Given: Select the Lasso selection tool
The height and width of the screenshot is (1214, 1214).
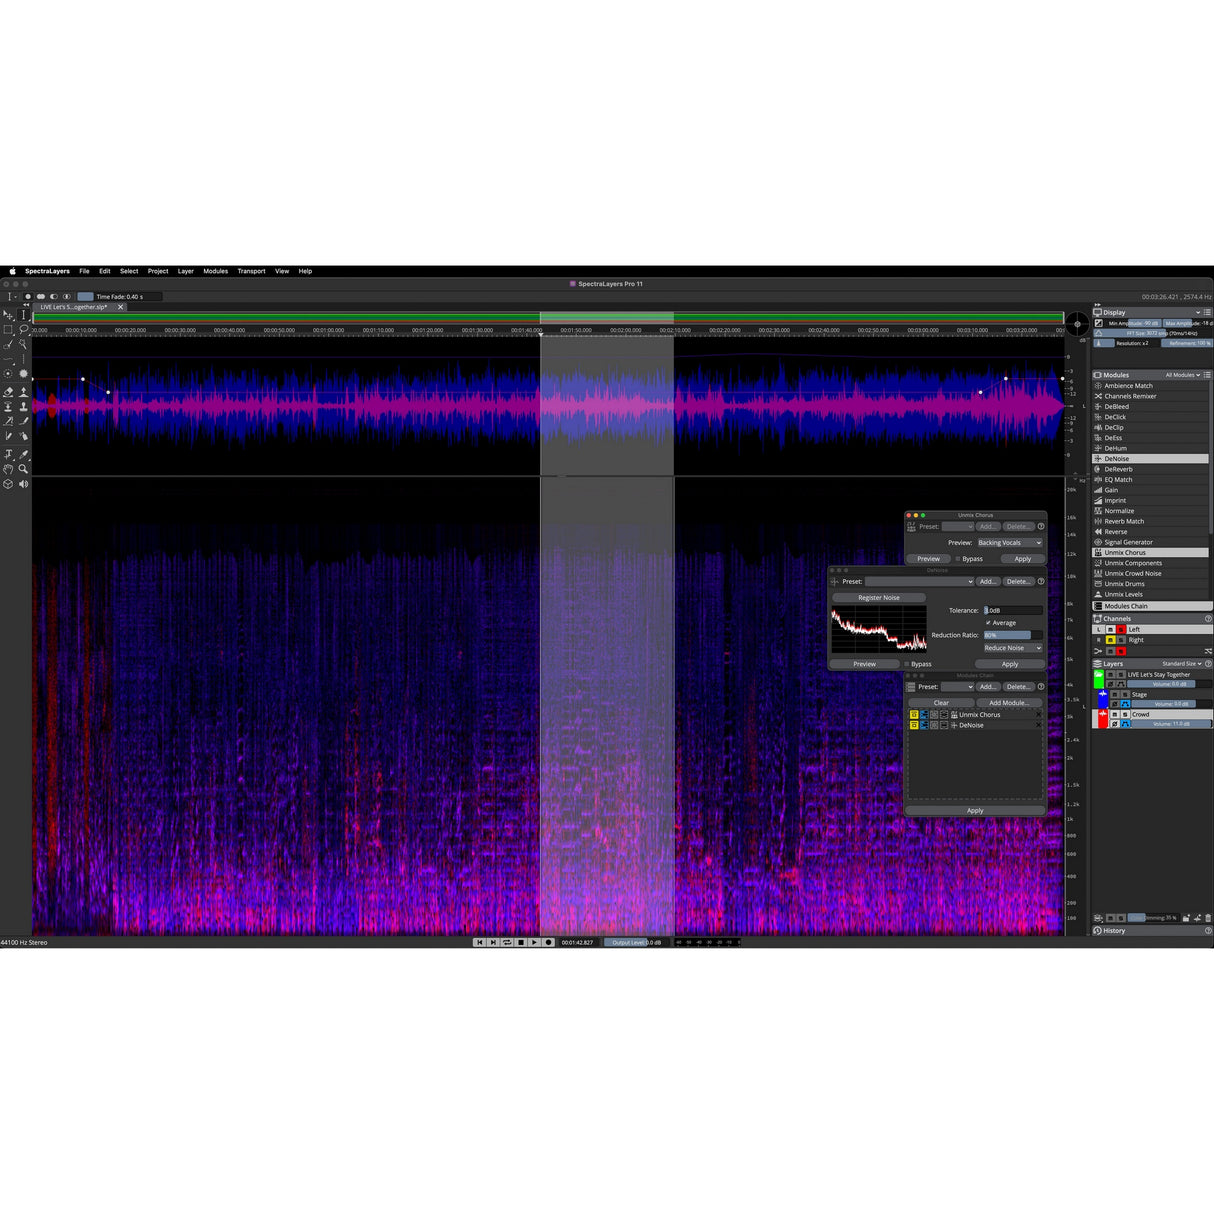Looking at the screenshot, I should point(23,328).
